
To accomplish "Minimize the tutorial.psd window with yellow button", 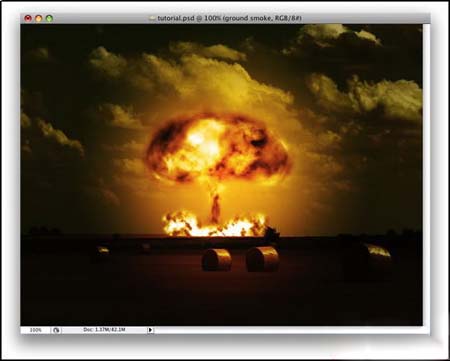I will tap(39, 18).
